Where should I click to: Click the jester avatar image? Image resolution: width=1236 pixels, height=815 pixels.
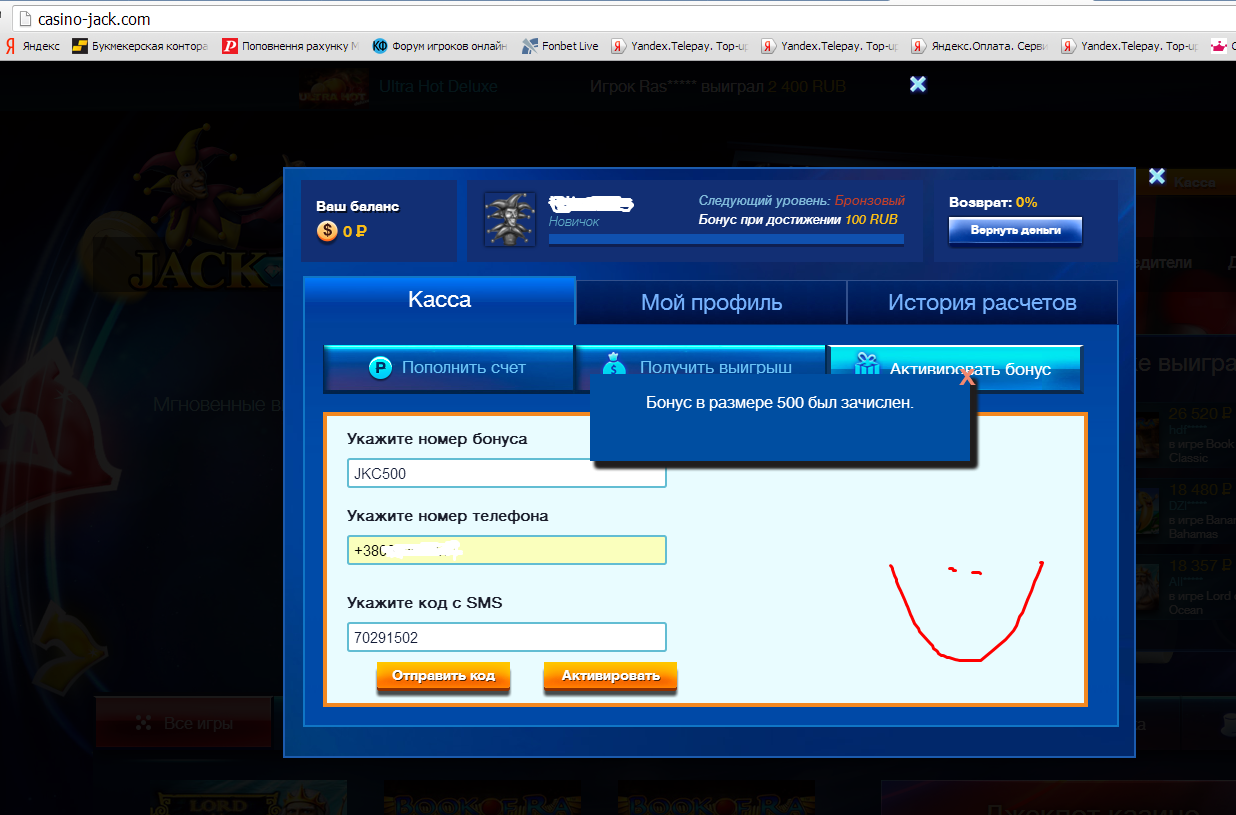tap(510, 219)
